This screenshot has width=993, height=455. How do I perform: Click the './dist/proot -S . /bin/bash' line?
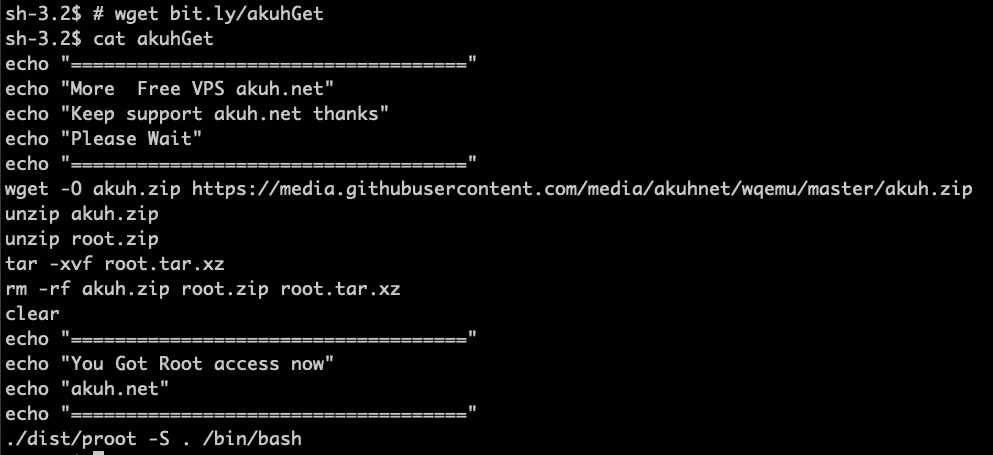pos(153,439)
